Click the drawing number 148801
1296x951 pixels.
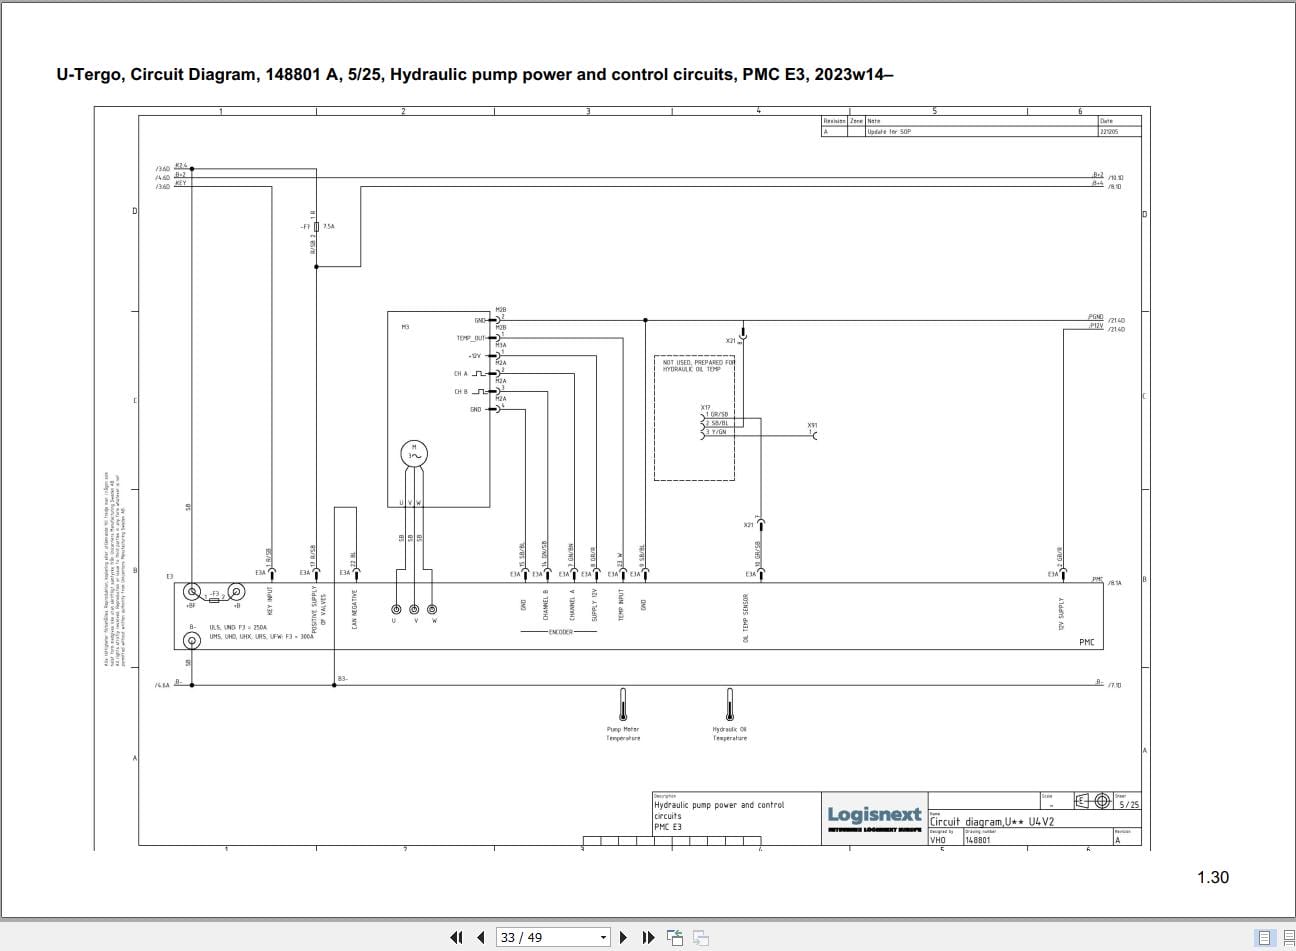[x=977, y=841]
